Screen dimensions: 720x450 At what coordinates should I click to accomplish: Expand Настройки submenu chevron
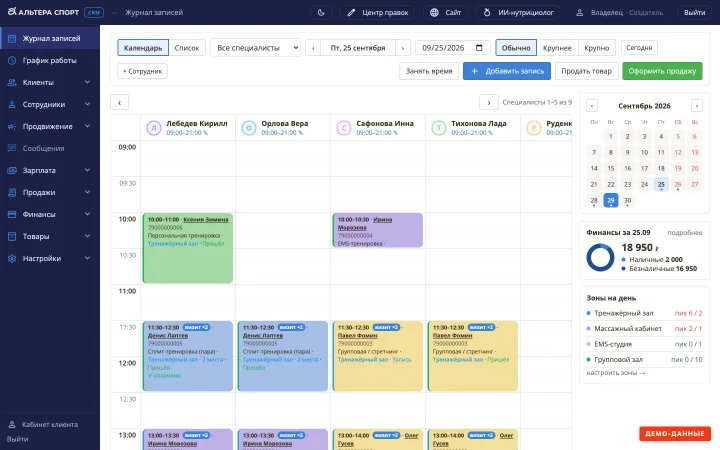click(x=87, y=259)
